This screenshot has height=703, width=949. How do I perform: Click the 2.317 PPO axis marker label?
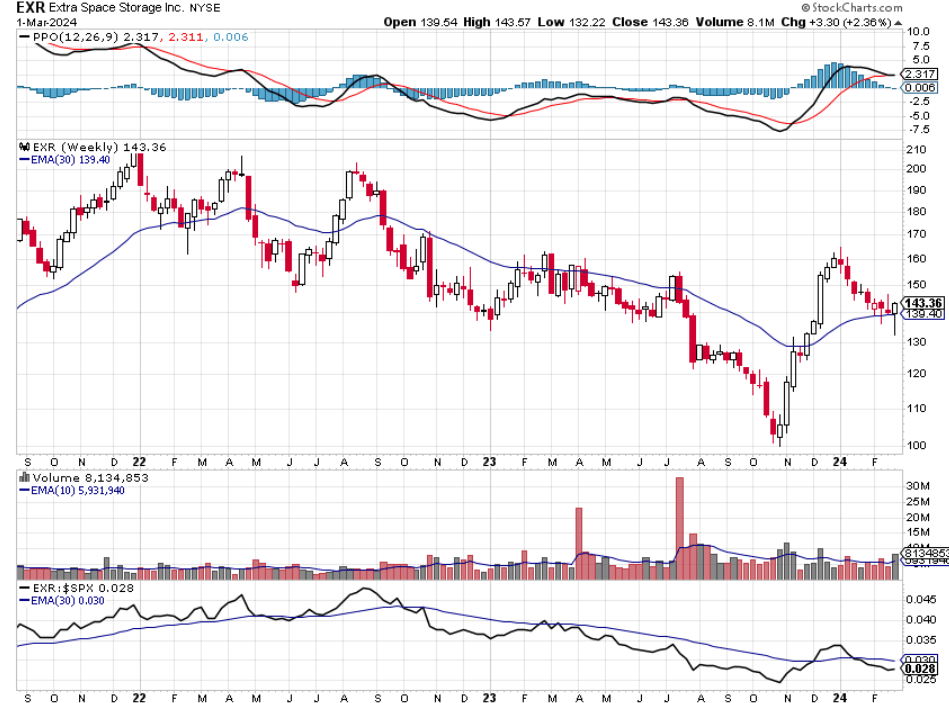click(x=919, y=74)
